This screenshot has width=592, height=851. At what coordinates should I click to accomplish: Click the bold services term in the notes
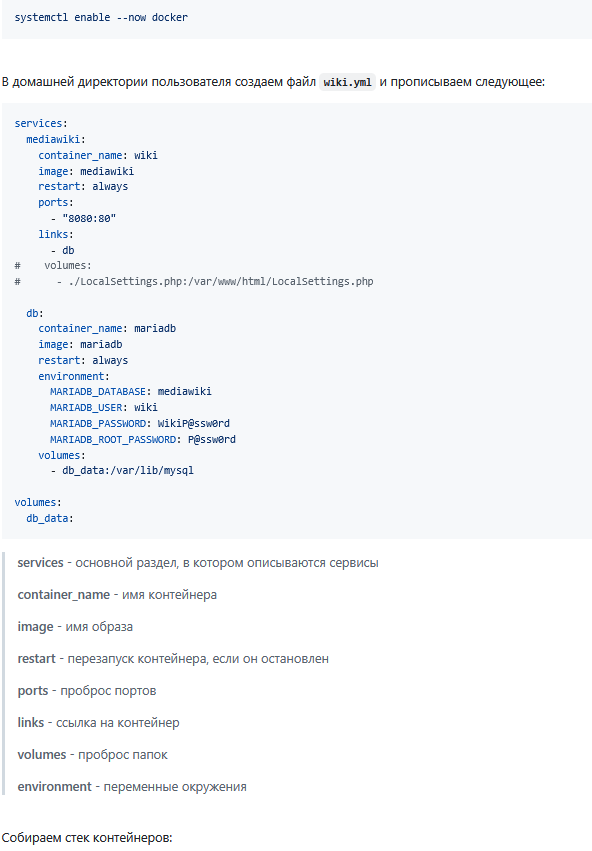(40, 563)
